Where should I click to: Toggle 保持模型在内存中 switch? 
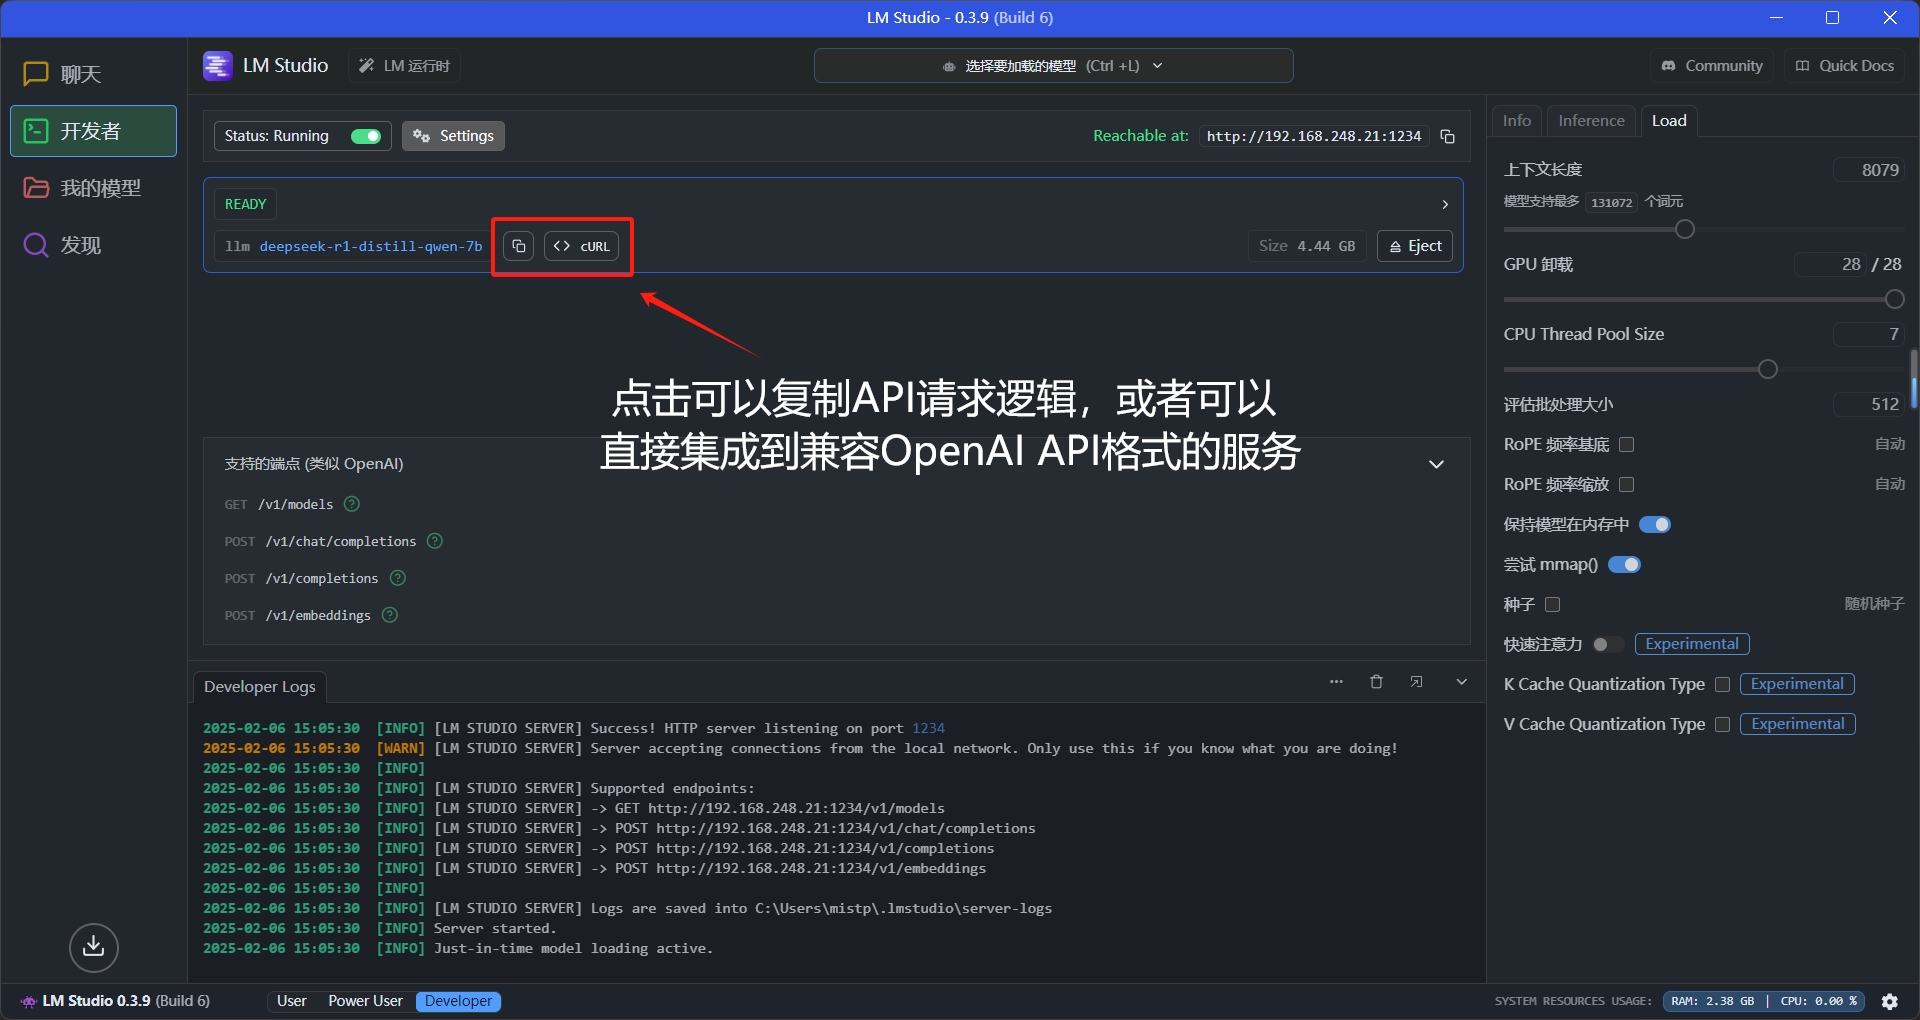coord(1655,525)
